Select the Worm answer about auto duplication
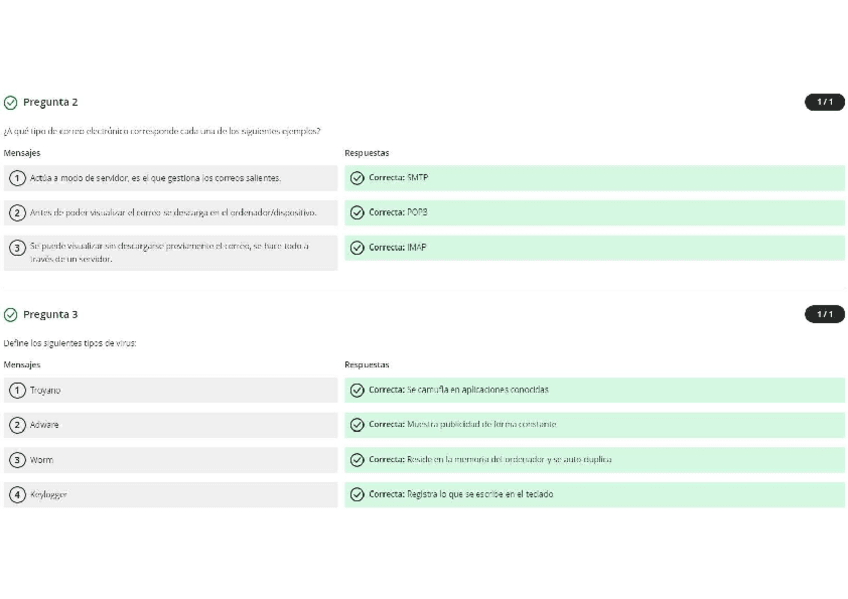The image size is (848, 599). tap(594, 460)
